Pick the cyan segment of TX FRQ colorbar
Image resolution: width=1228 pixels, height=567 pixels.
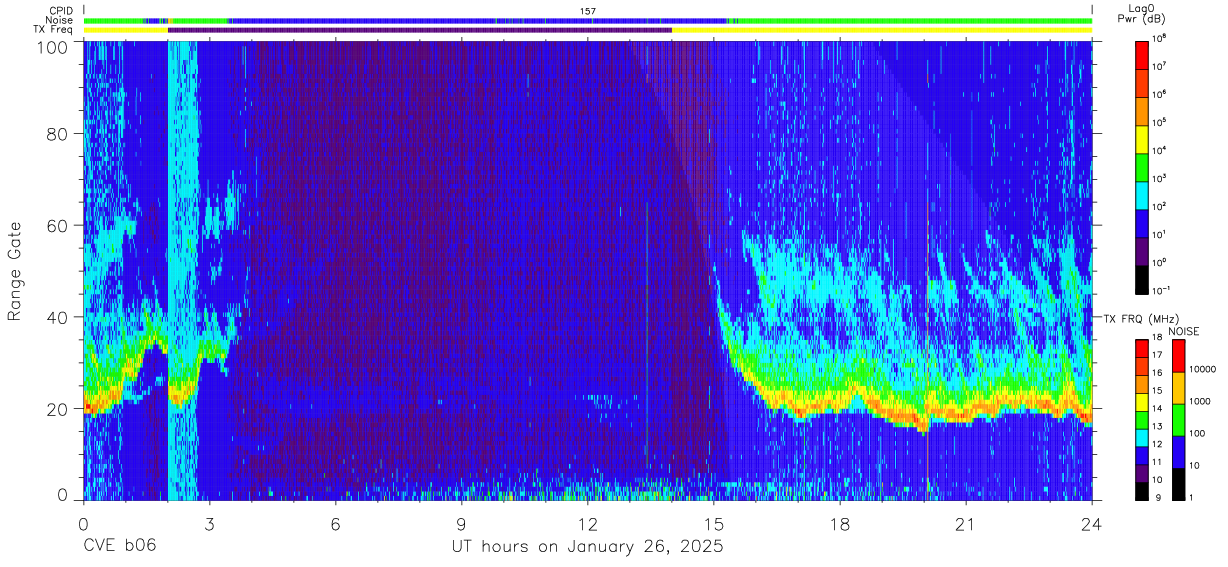tap(1142, 436)
